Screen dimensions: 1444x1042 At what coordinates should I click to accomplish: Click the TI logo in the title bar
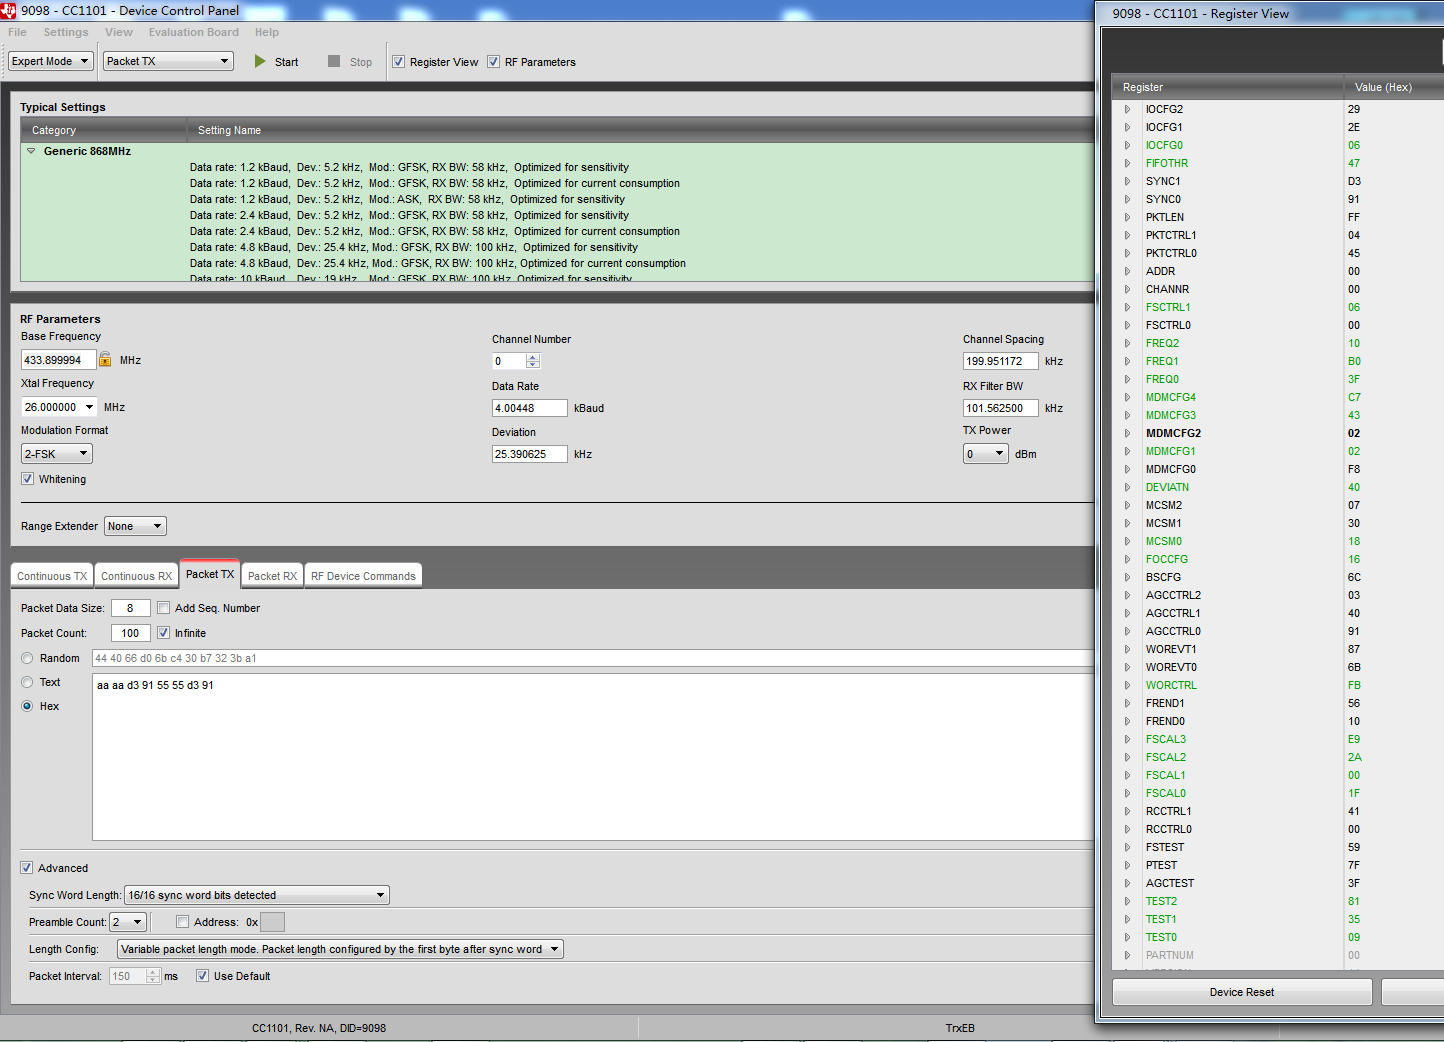(x=9, y=11)
